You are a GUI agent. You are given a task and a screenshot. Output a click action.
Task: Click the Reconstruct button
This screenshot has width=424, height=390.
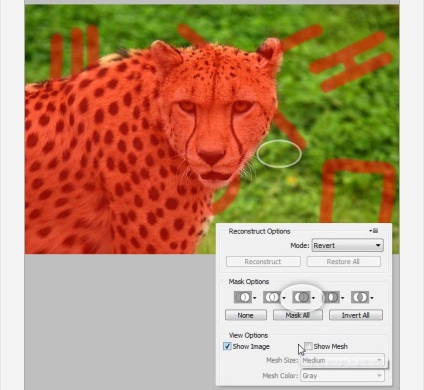click(x=263, y=261)
